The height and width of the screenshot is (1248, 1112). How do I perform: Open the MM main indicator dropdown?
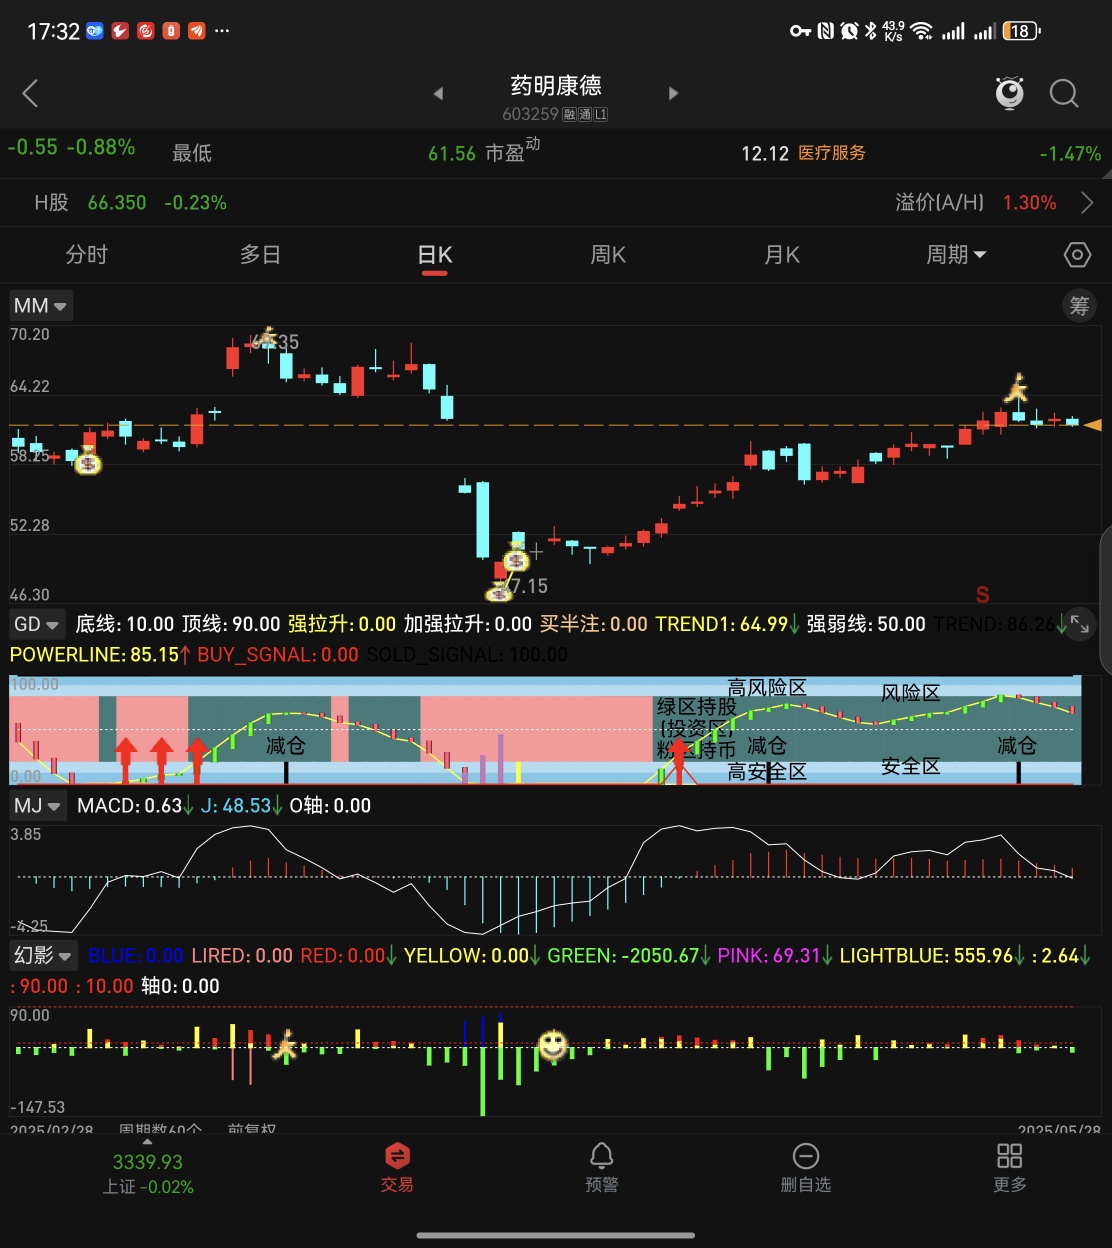(x=40, y=306)
